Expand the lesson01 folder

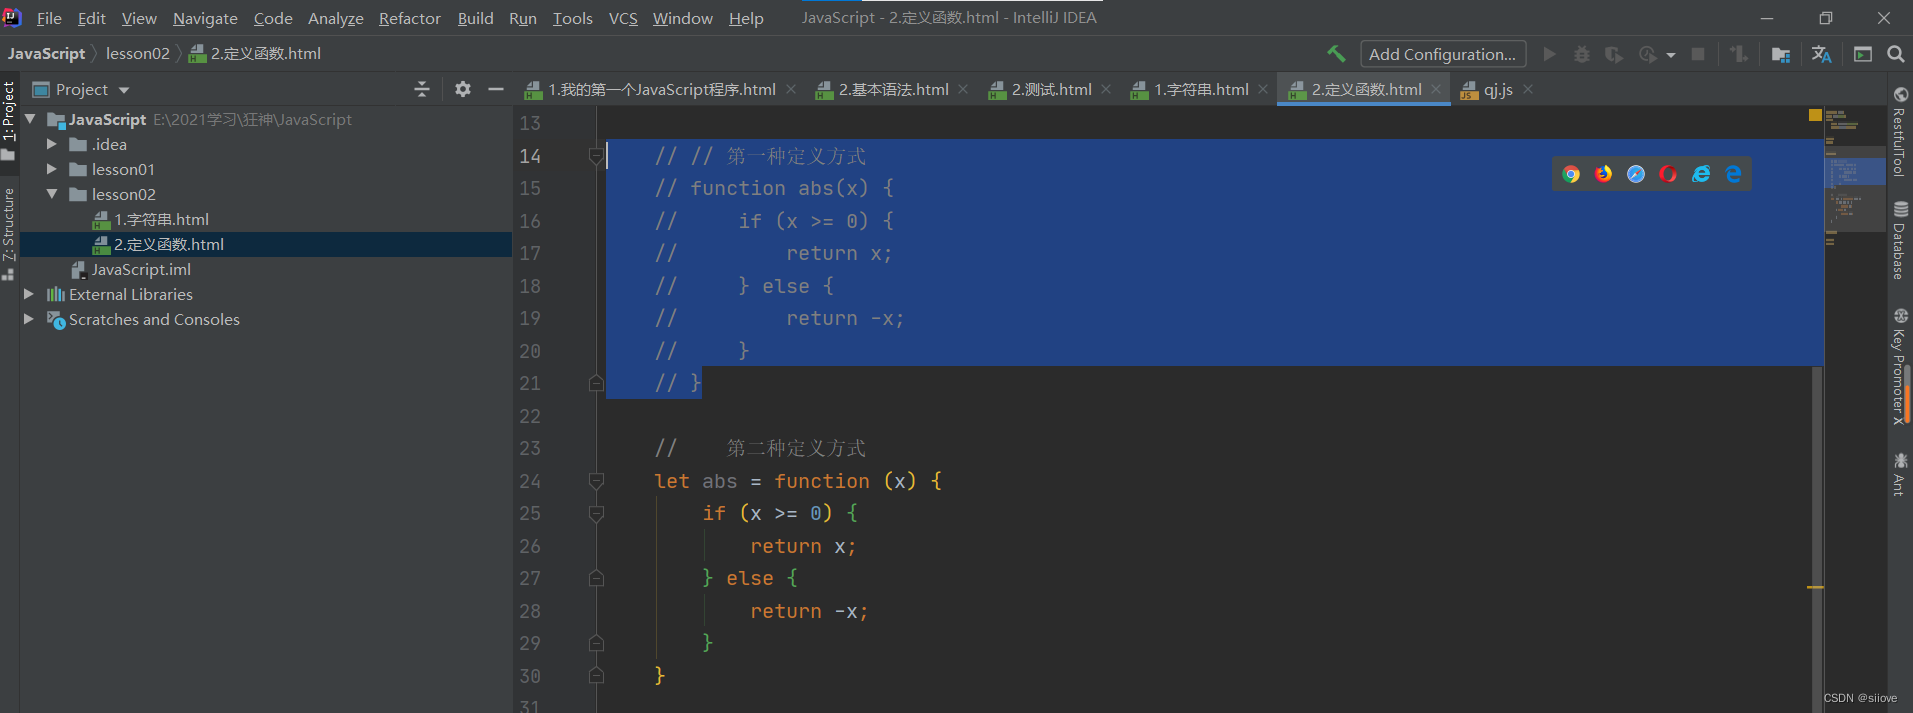pos(51,169)
